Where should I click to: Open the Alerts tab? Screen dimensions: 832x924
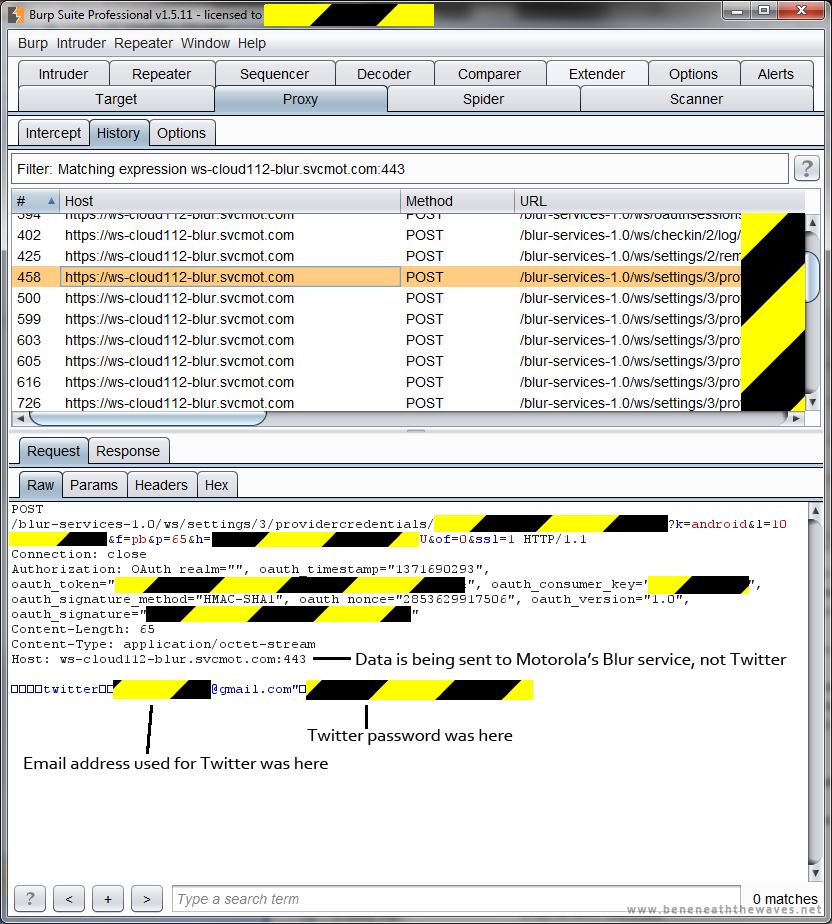click(x=776, y=74)
